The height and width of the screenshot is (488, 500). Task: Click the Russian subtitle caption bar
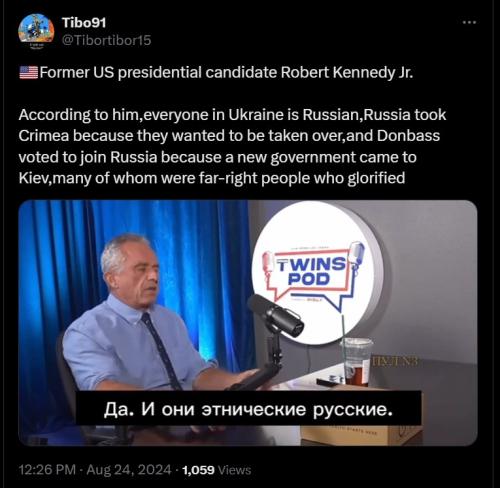click(248, 409)
